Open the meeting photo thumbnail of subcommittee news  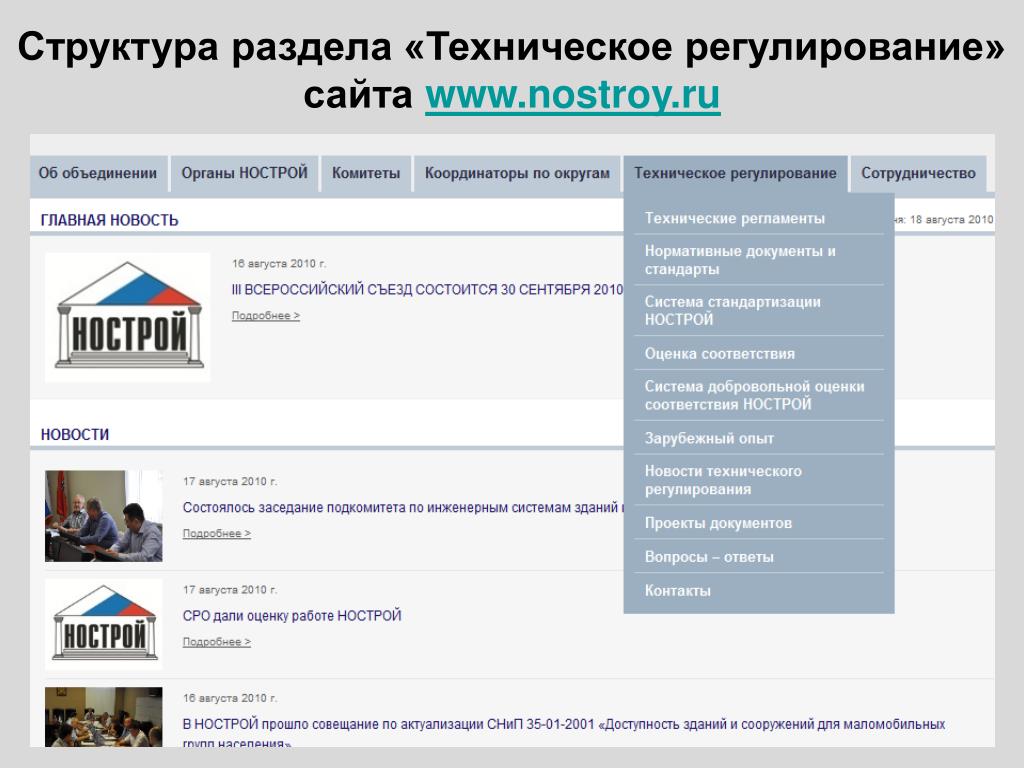pyautogui.click(x=104, y=516)
